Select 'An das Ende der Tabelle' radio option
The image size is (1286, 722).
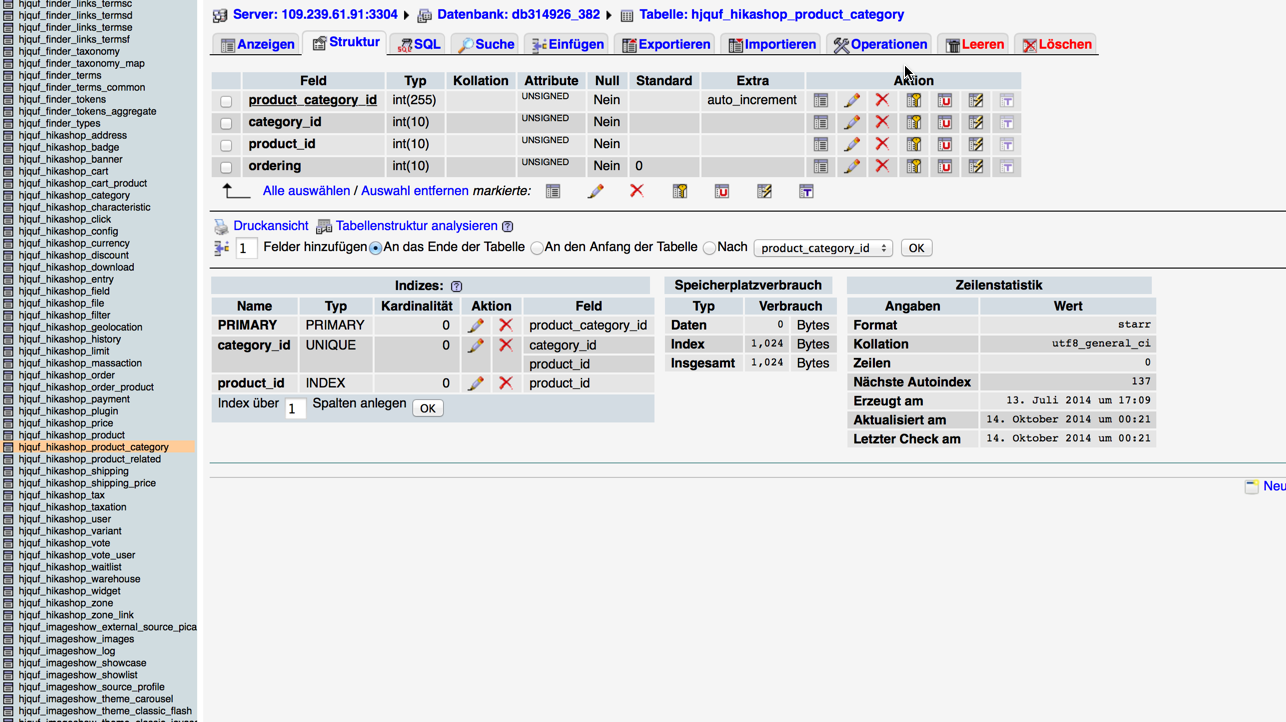point(376,248)
